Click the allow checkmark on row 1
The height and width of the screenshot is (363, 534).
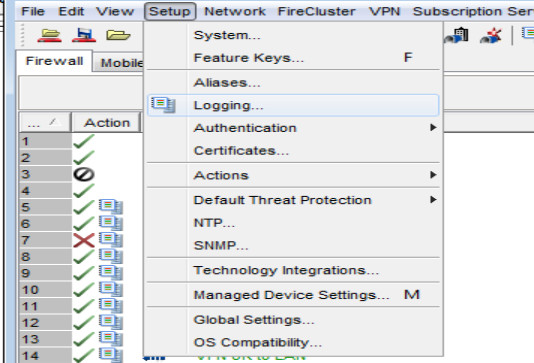(84, 141)
